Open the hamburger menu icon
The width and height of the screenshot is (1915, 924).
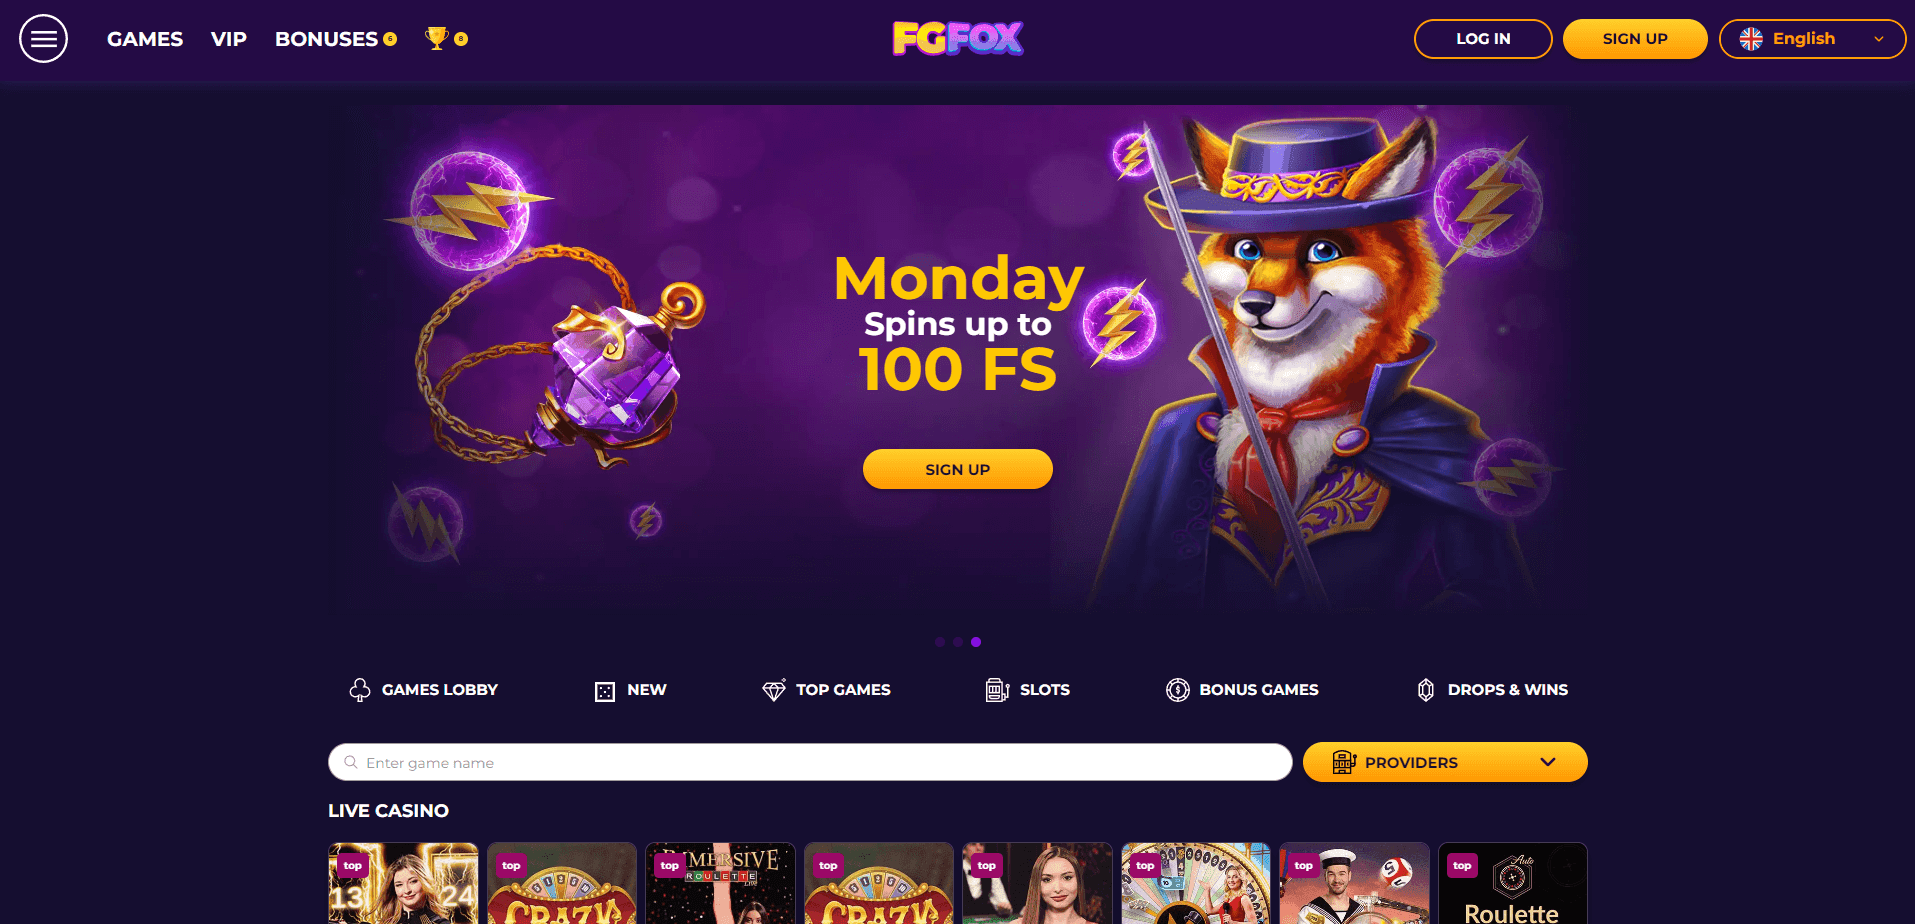pyautogui.click(x=43, y=39)
